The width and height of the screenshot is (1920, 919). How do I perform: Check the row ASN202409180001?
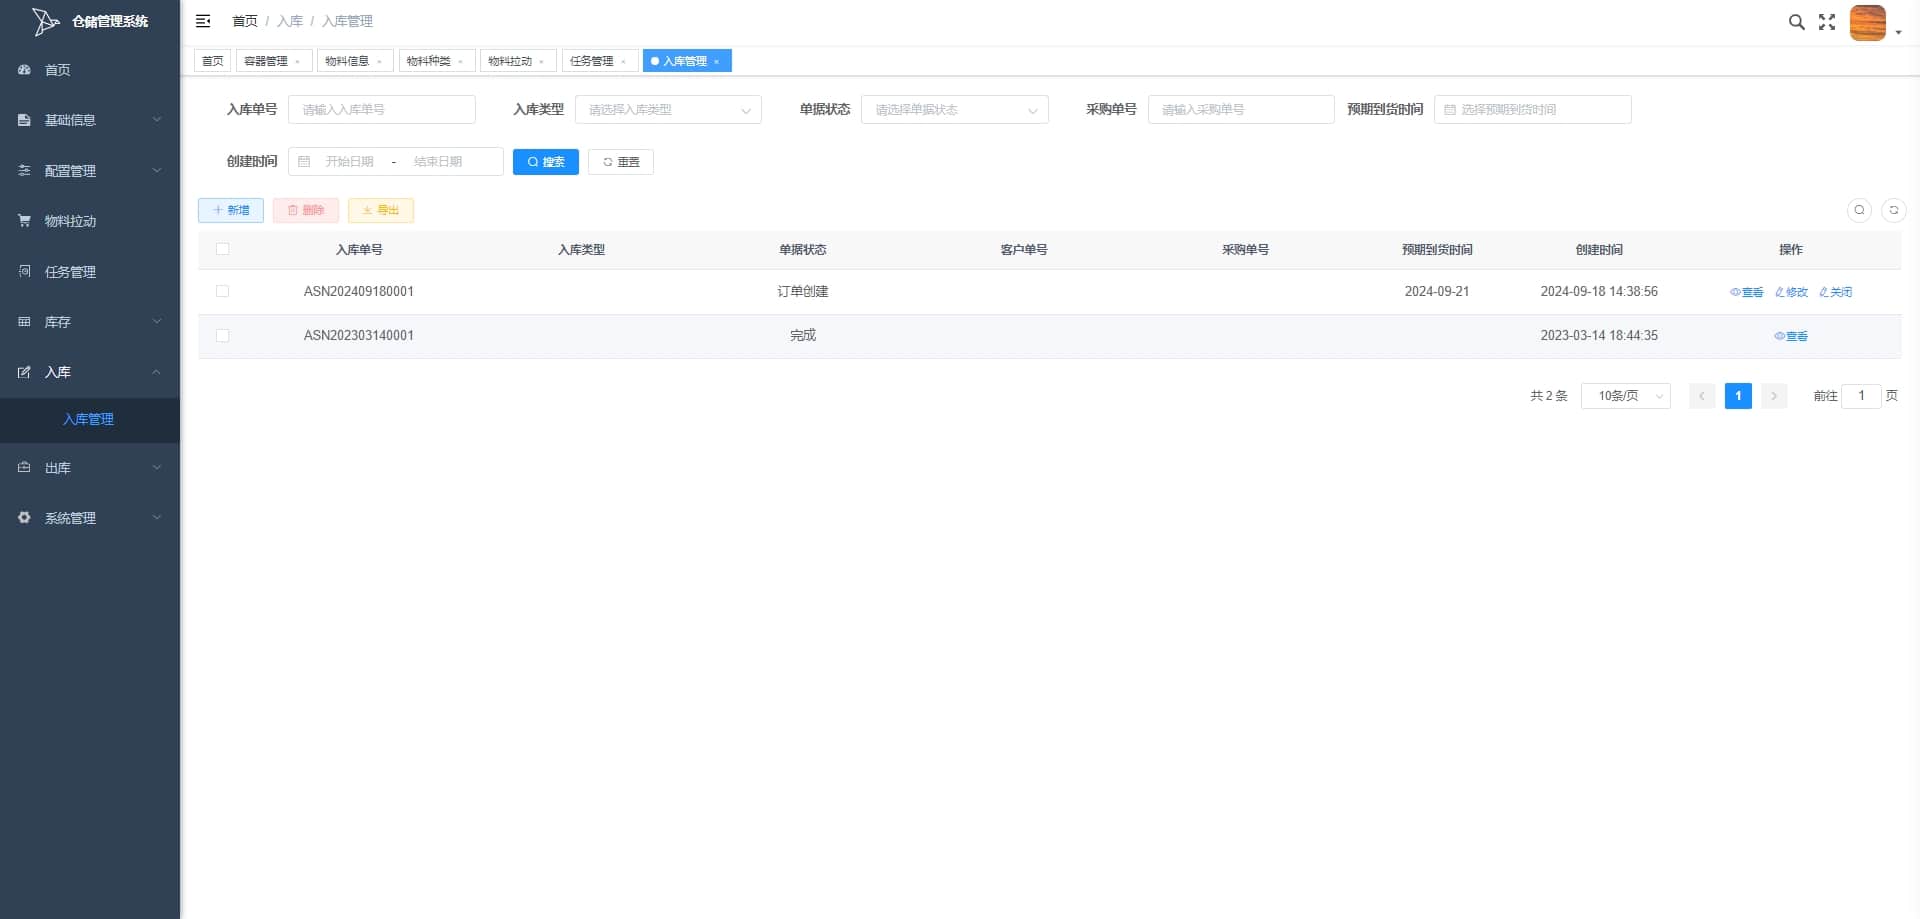(x=222, y=292)
